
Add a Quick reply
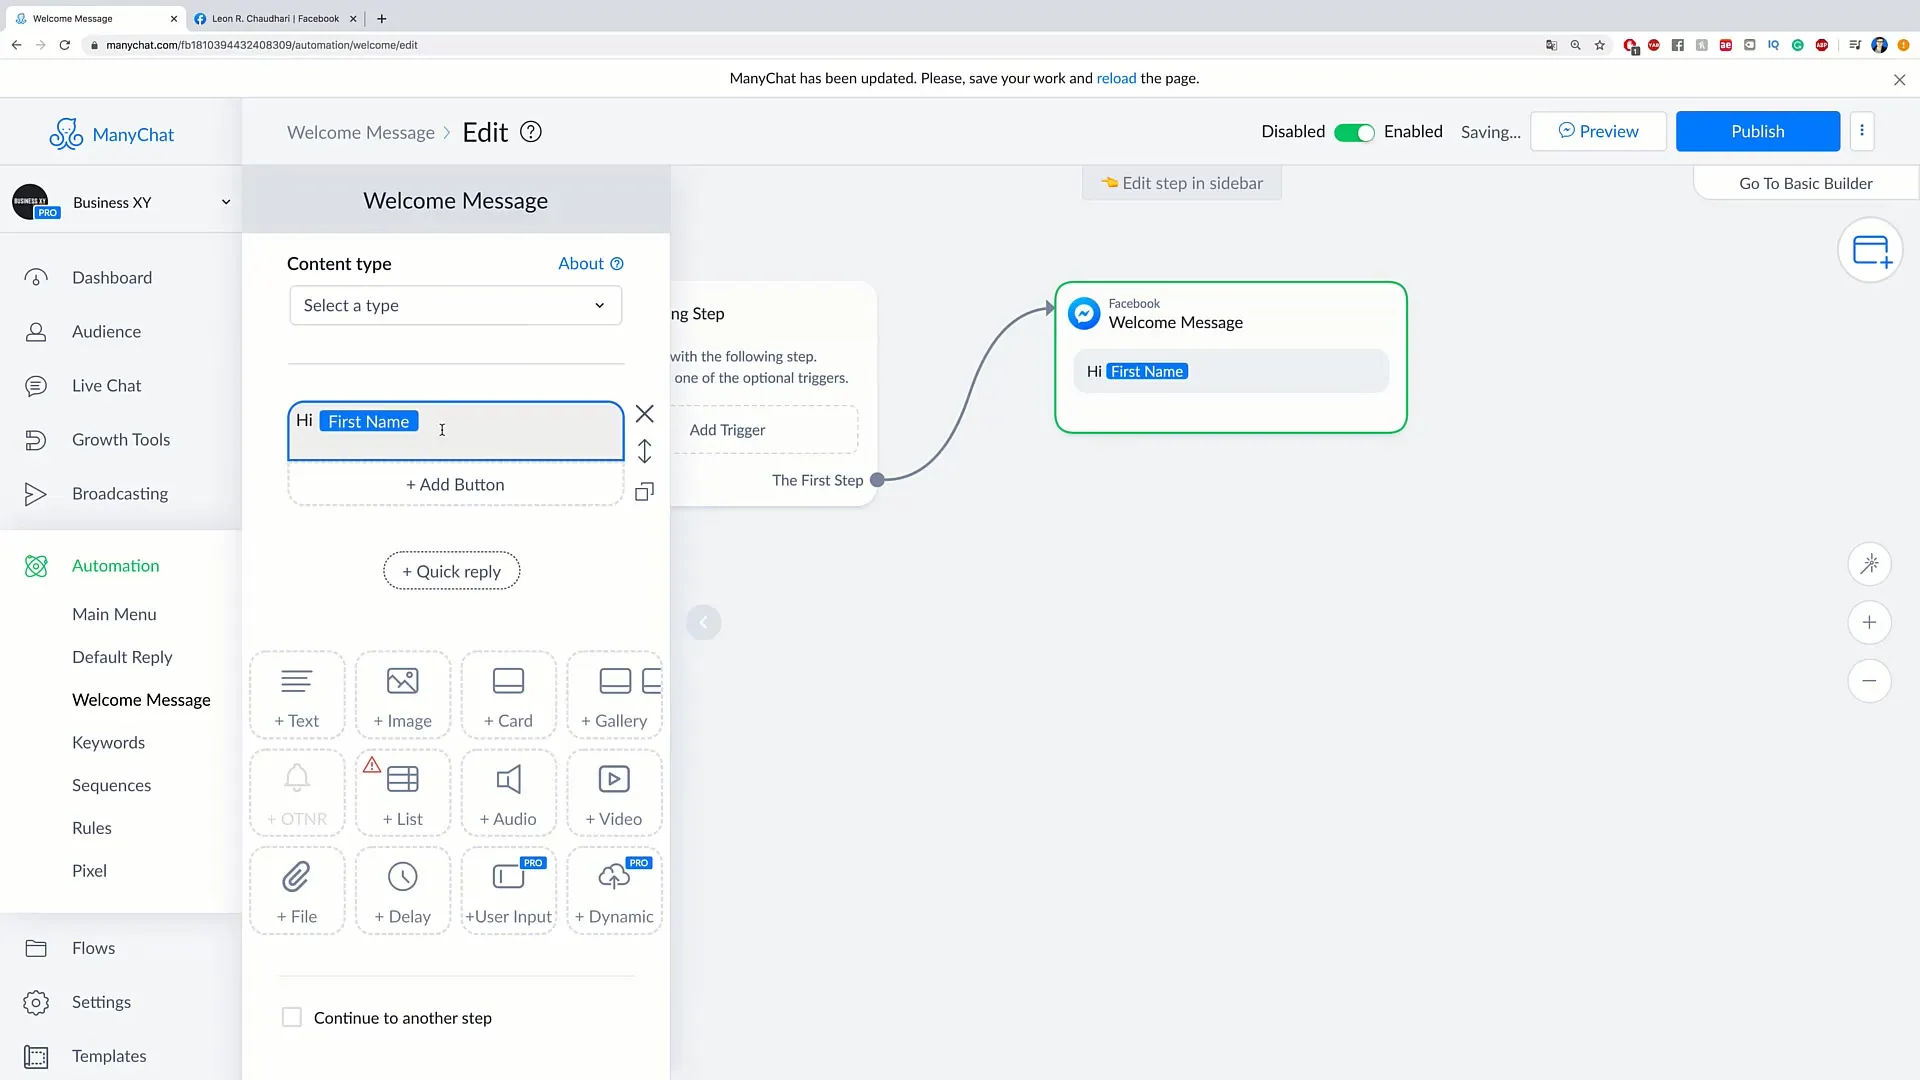point(452,571)
